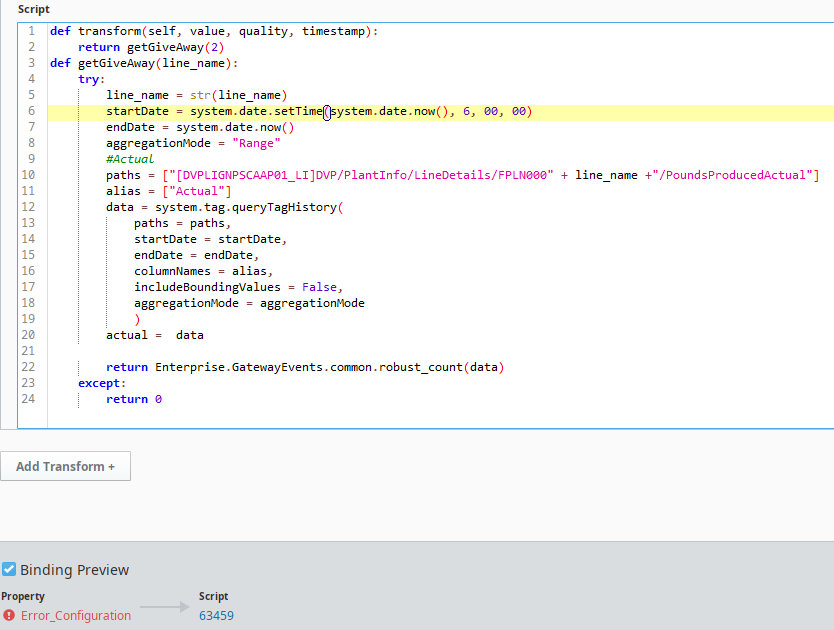Viewport: 834px width, 630px height.
Task: Click the closing red parenthesis on line 19
Action: pos(137,319)
